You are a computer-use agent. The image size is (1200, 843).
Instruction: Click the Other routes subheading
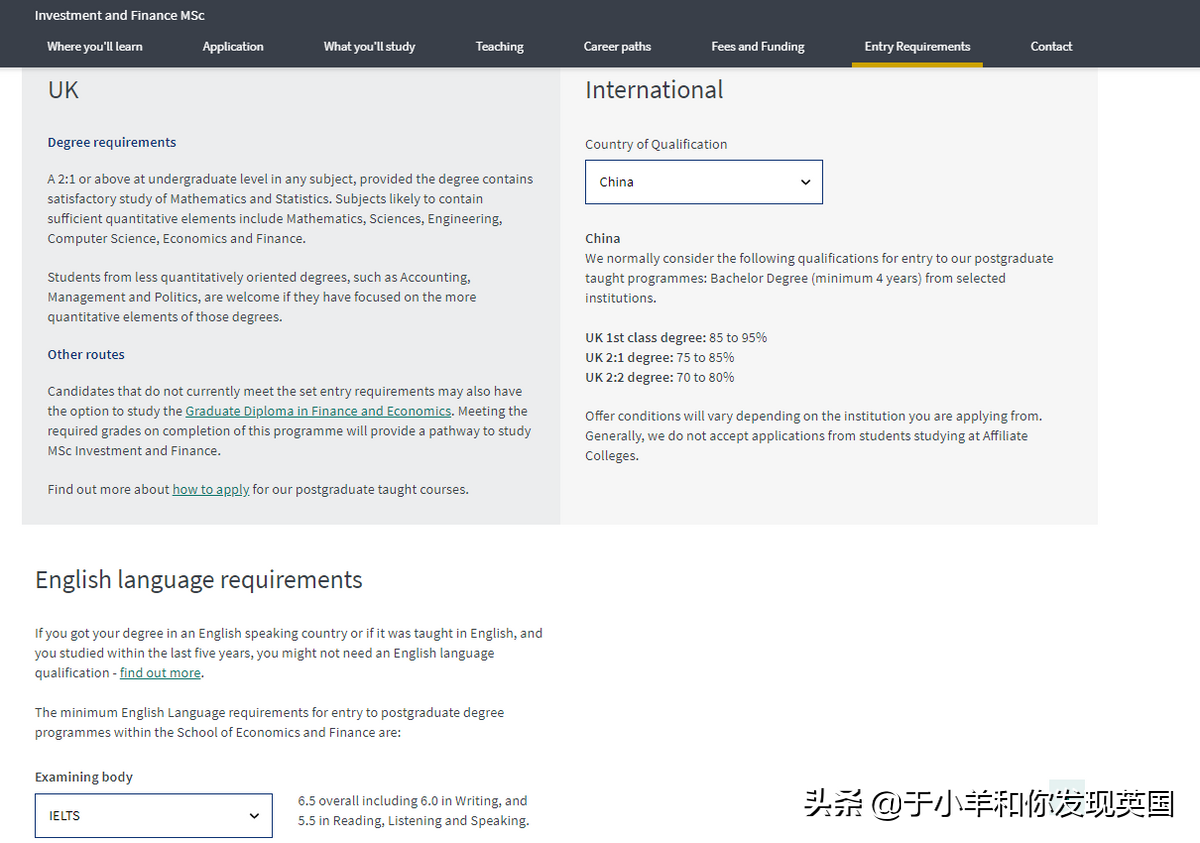86,354
